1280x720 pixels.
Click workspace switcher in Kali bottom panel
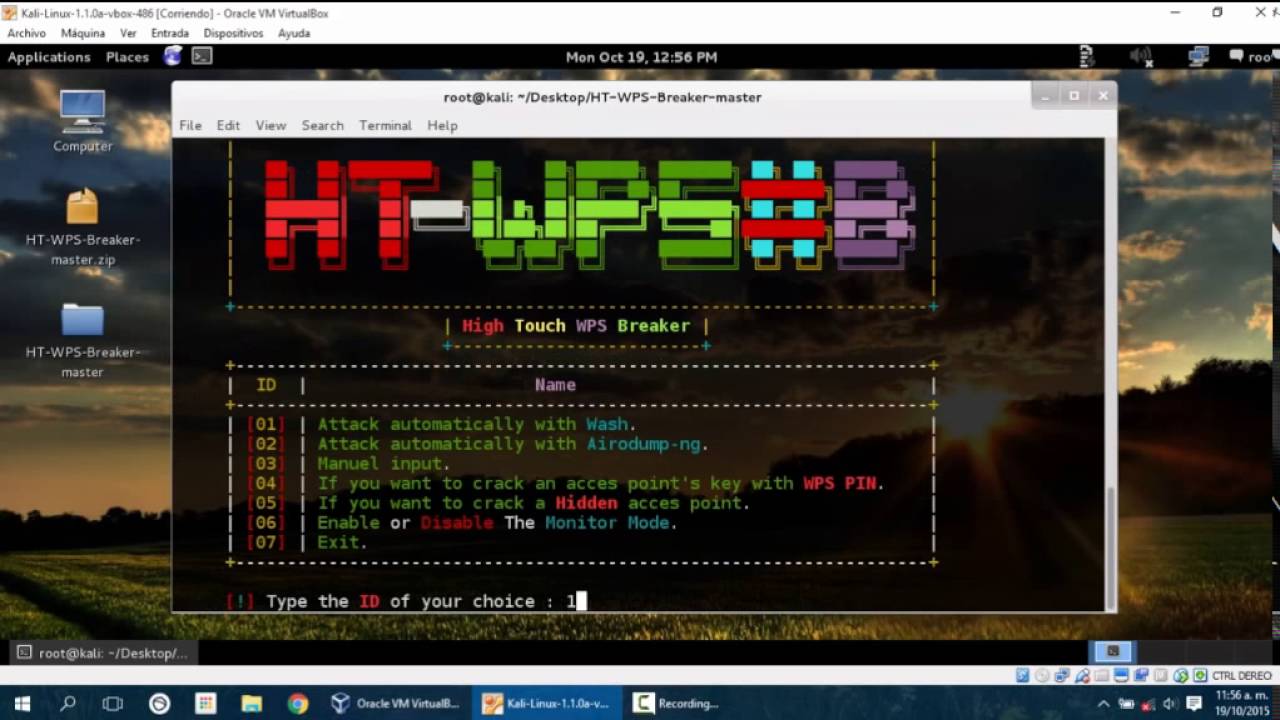pos(1113,652)
